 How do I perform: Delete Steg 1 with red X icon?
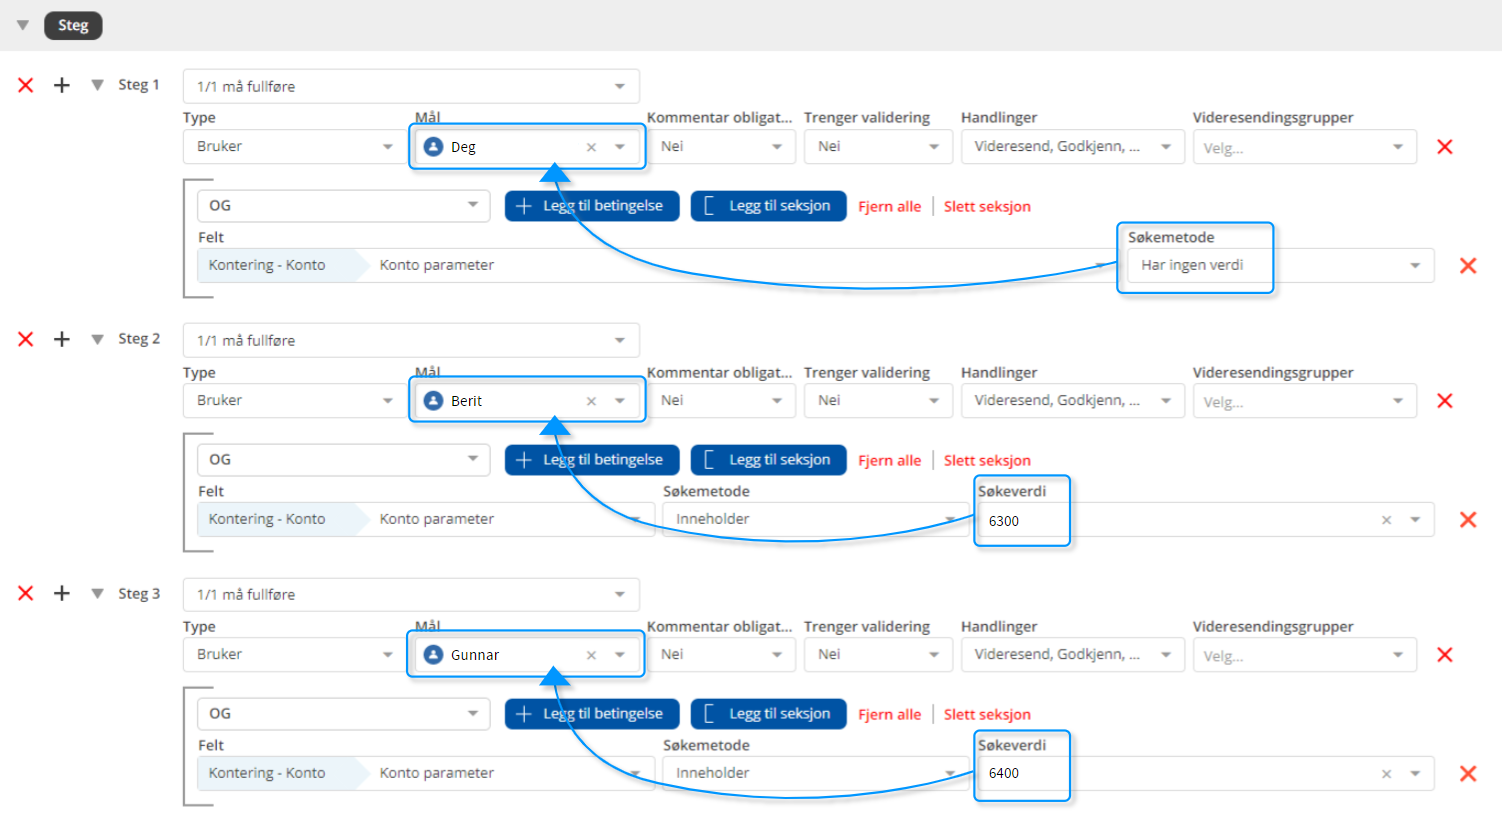[x=26, y=86]
